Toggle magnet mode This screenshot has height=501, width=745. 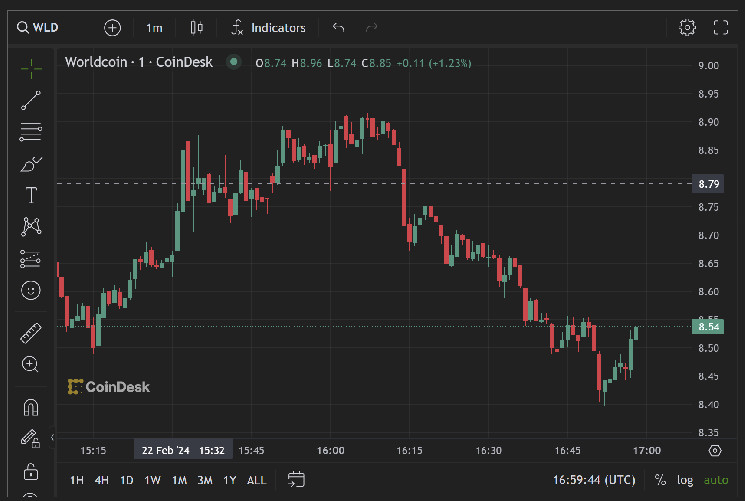31,407
